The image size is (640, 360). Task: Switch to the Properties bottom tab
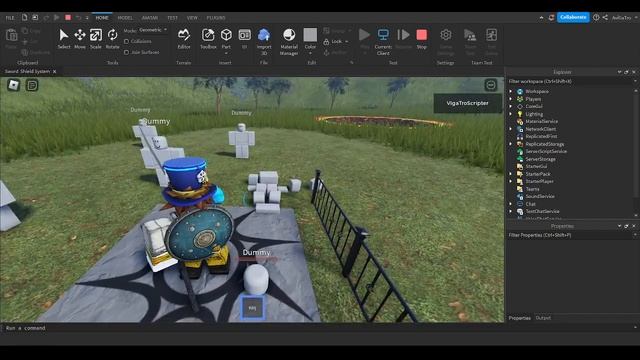tap(519, 318)
